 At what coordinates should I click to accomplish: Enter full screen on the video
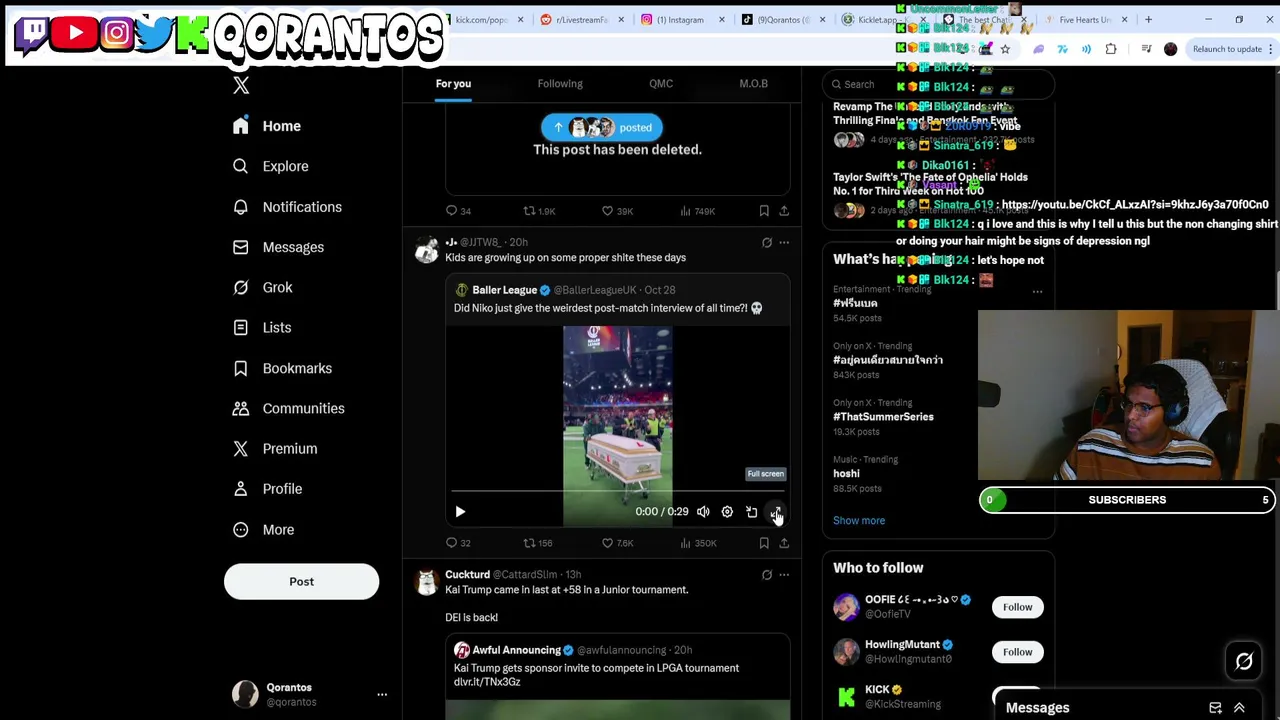pyautogui.click(x=775, y=512)
